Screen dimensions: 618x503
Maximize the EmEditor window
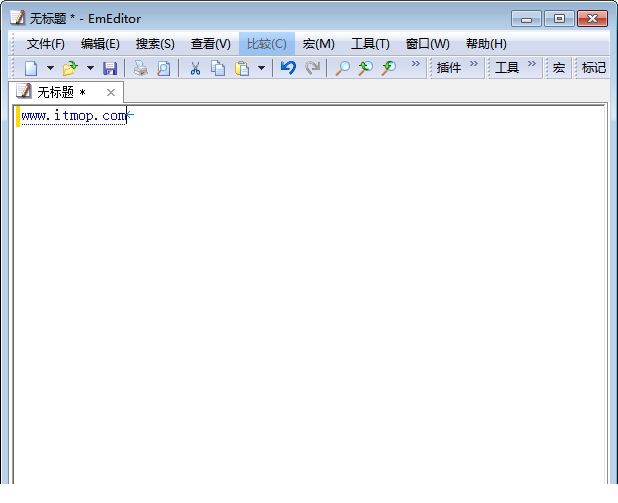[x=559, y=19]
